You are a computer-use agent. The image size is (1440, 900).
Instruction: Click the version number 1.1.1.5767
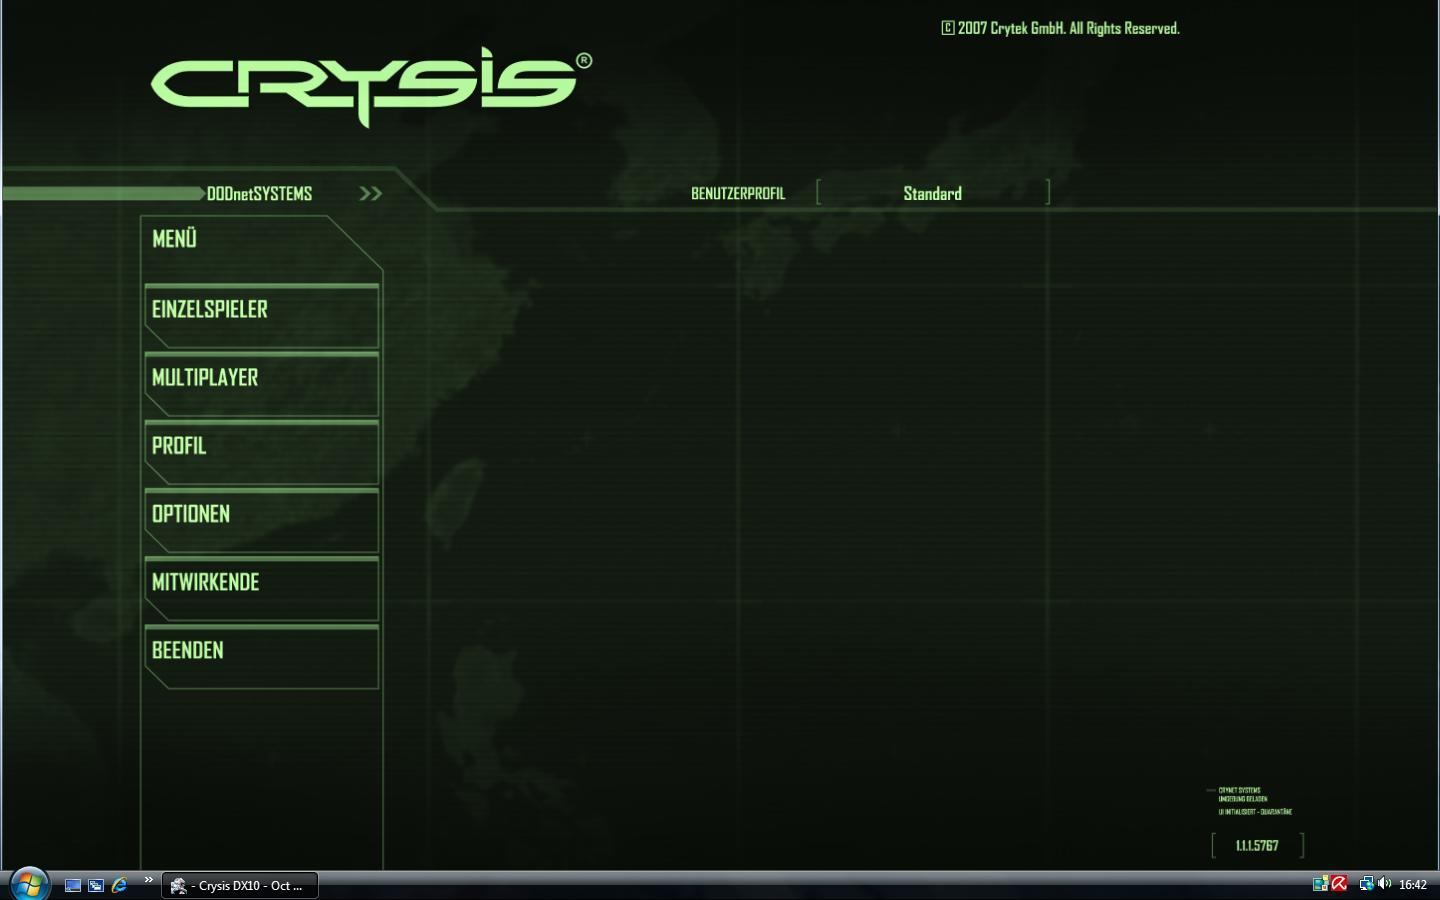coord(1257,846)
